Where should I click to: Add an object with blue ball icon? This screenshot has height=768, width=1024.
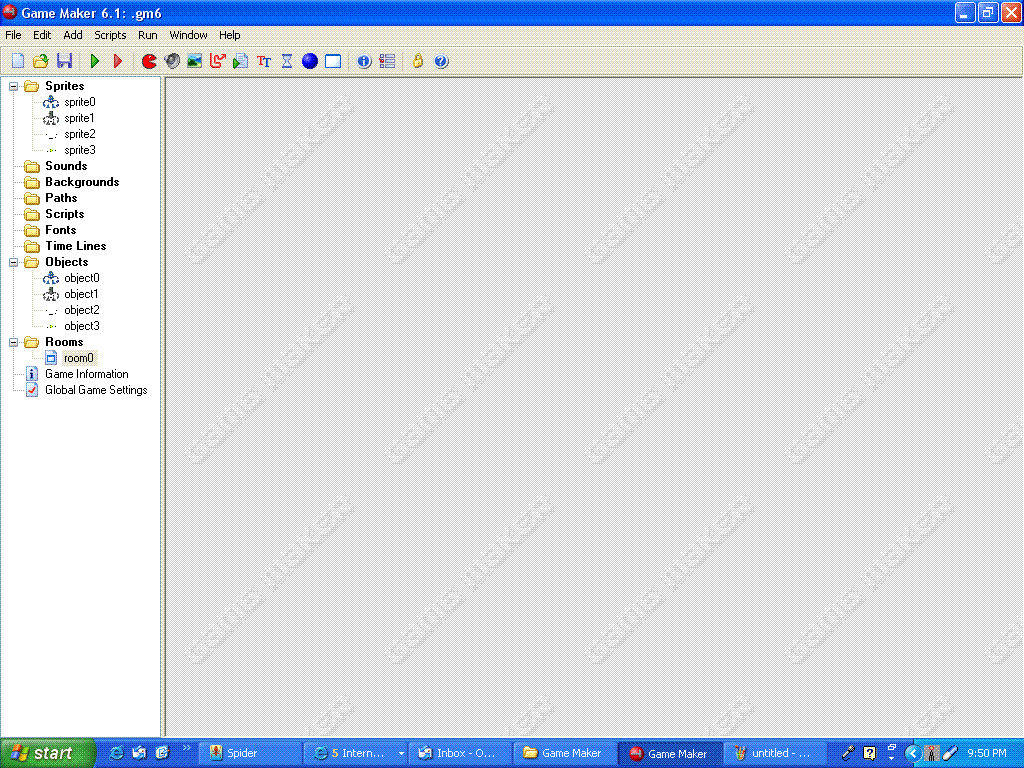(x=310, y=61)
